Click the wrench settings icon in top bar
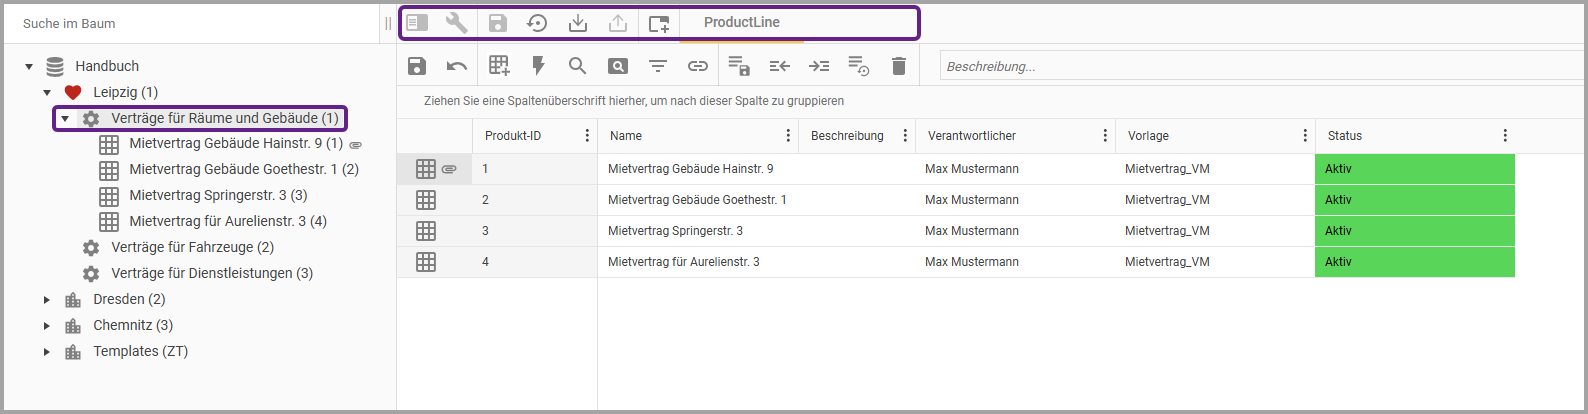 pos(457,23)
